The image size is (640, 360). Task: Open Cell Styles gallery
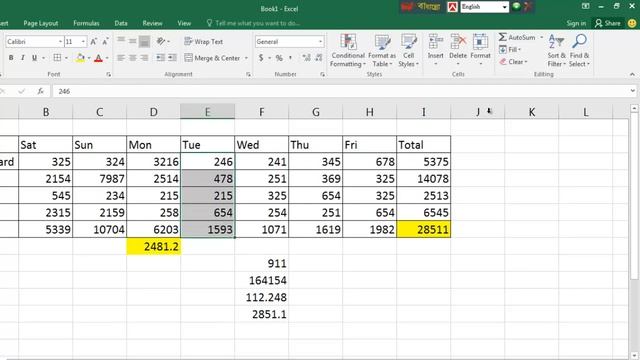click(408, 51)
